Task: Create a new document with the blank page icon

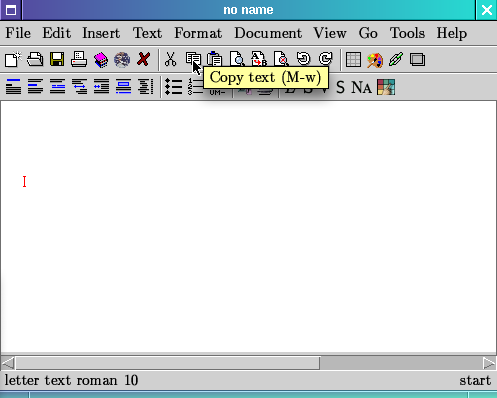Action: pyautogui.click(x=13, y=60)
